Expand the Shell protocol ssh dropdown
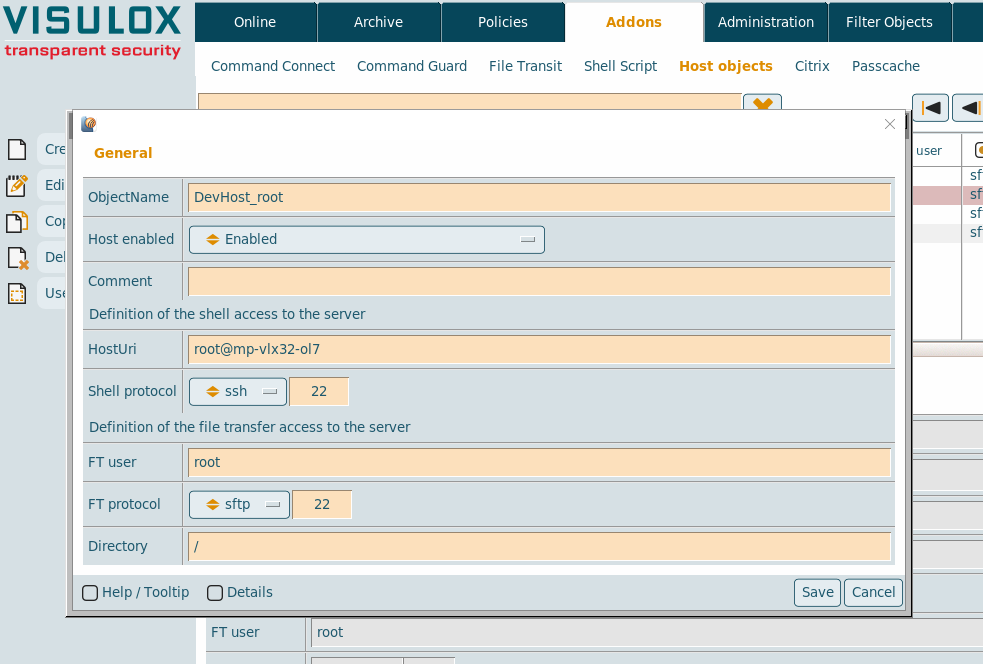 (x=238, y=392)
